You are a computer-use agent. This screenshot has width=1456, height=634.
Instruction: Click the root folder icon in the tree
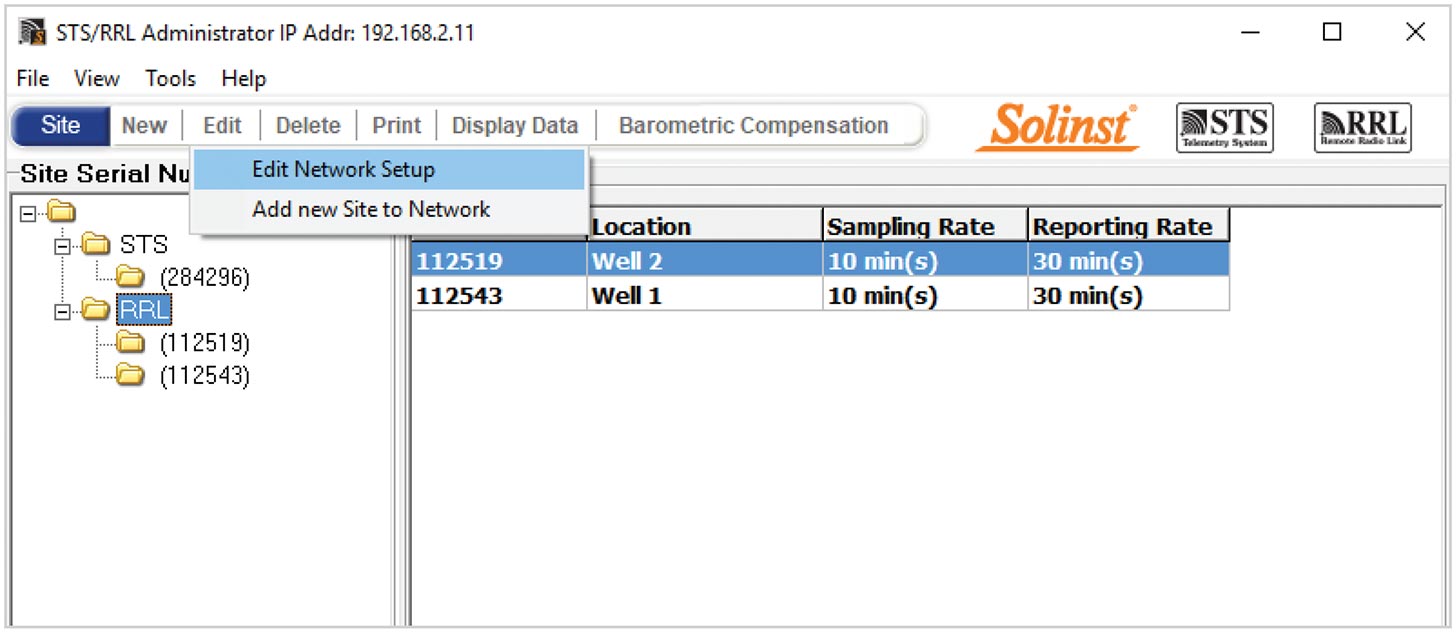62,211
